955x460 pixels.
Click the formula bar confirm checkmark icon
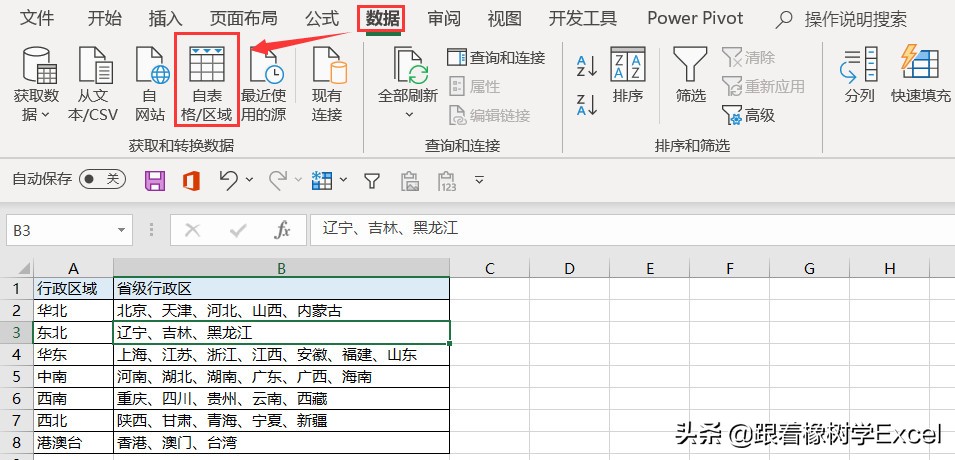238,230
